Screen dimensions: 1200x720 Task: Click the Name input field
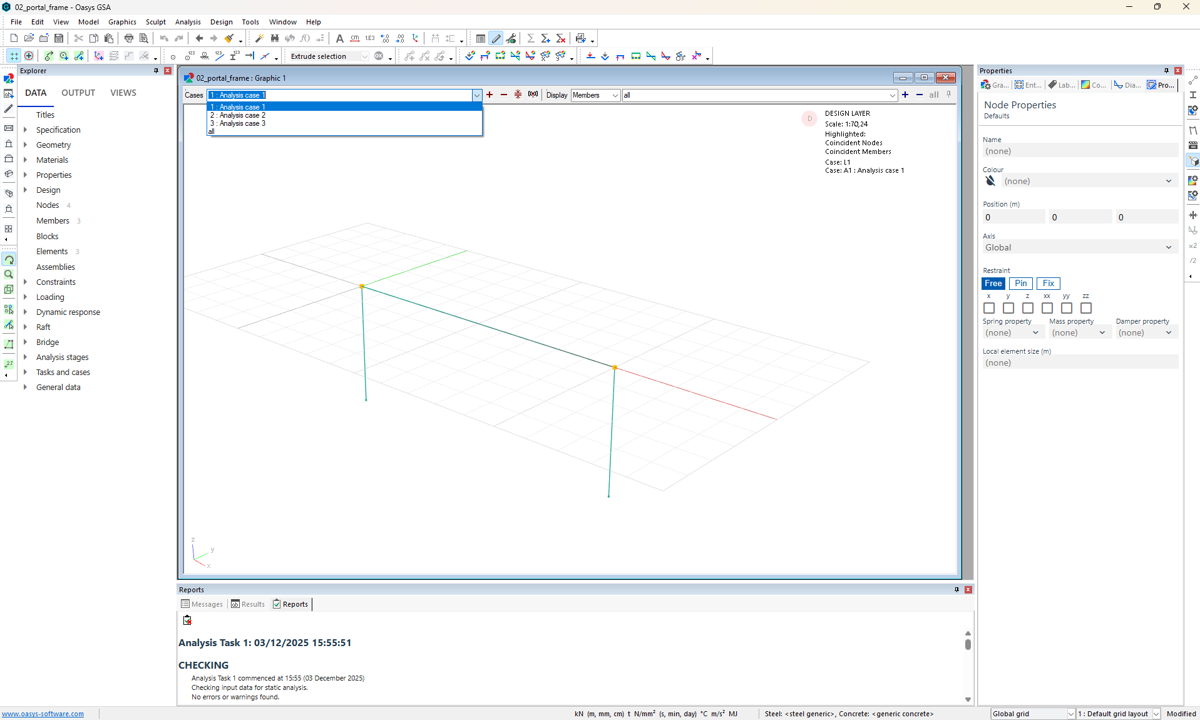[1078, 151]
